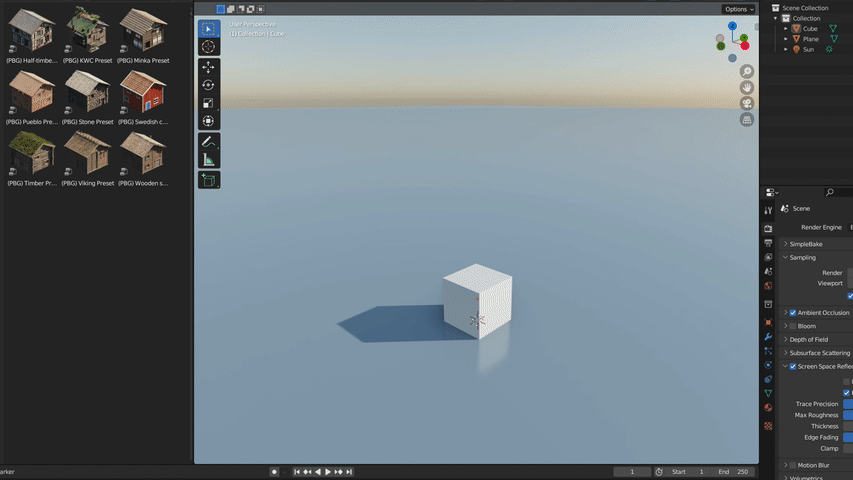The height and width of the screenshot is (480, 853).
Task: Expand the Plane item in outliner
Action: click(x=786, y=39)
